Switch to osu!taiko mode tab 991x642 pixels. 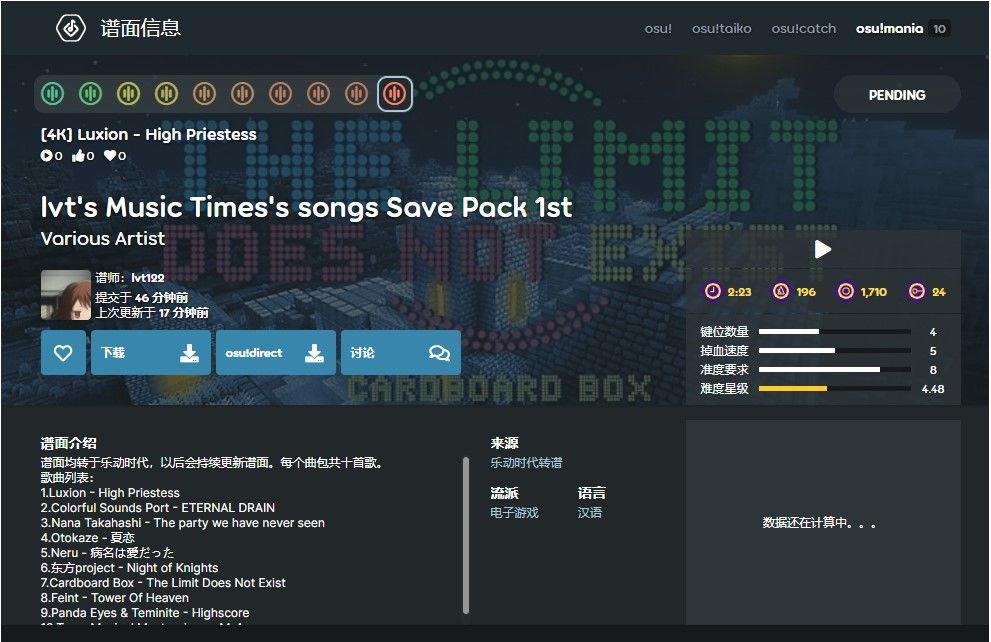tap(721, 28)
